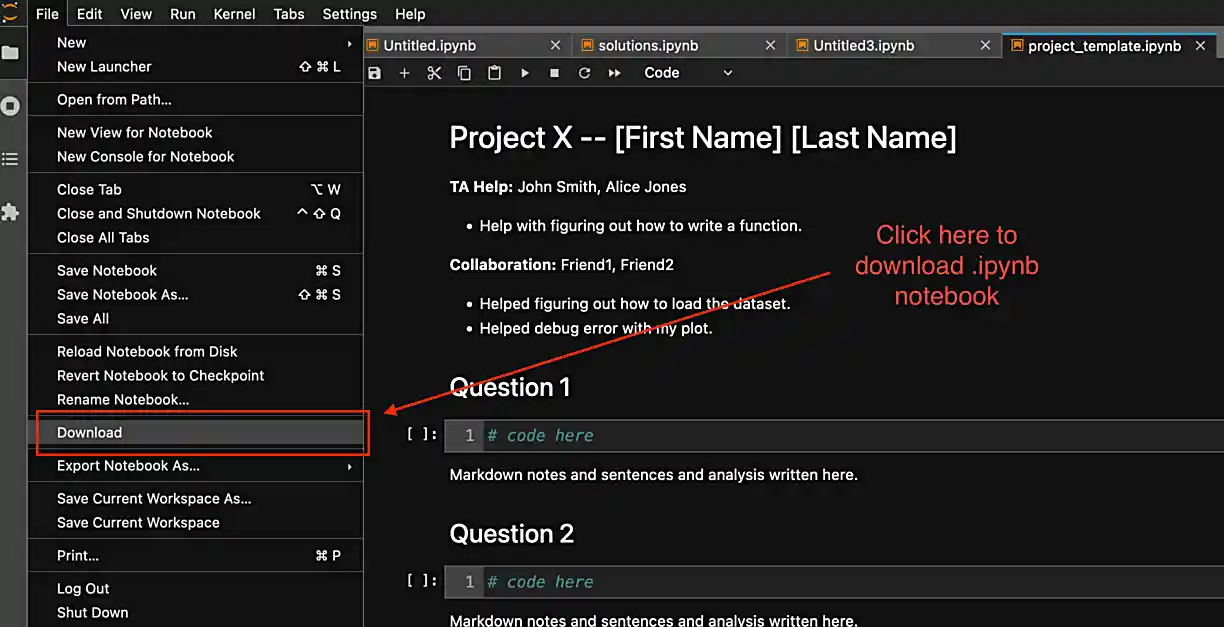Restart the kernel with the circular arrow icon

point(585,73)
